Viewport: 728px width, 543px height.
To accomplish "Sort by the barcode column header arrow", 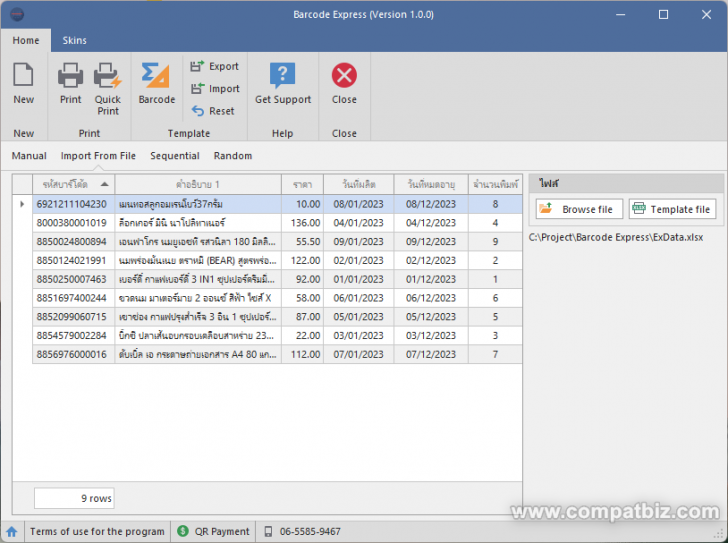I will pyautogui.click(x=104, y=184).
